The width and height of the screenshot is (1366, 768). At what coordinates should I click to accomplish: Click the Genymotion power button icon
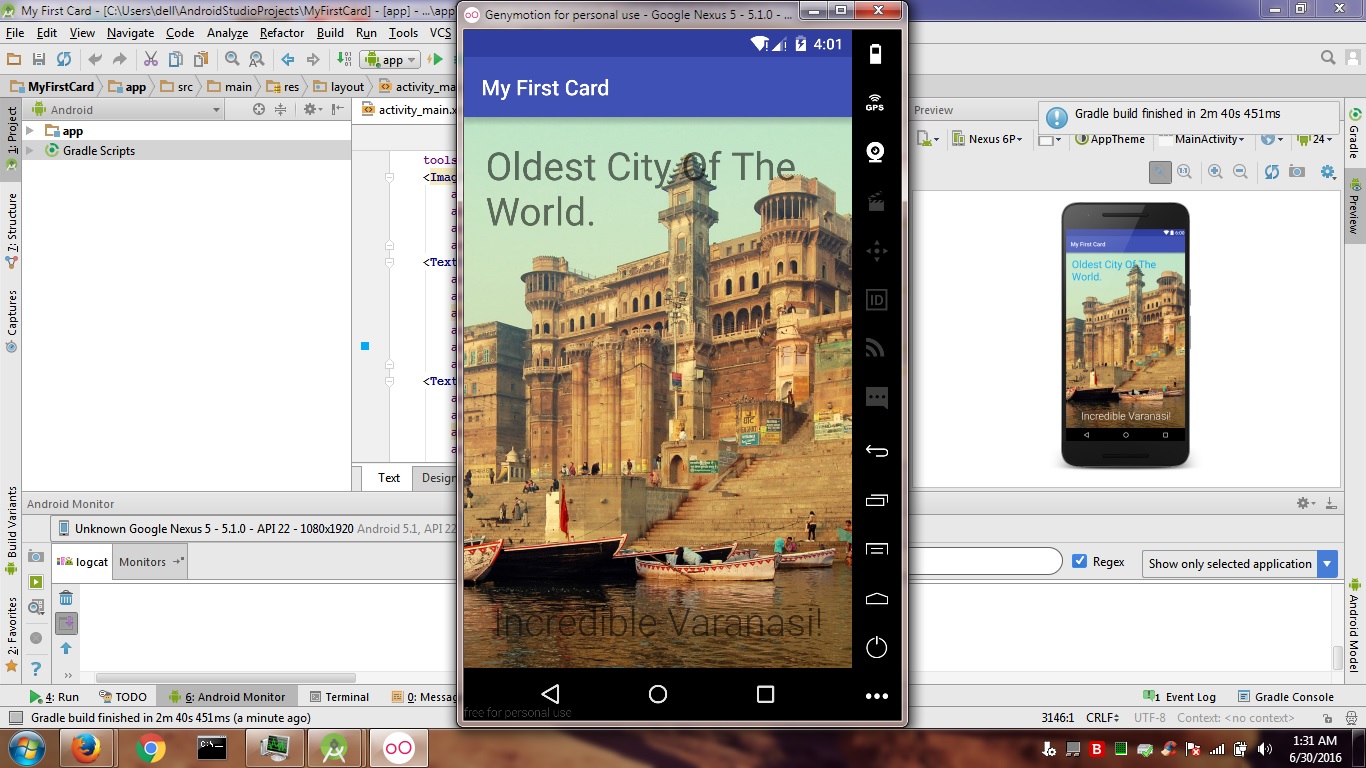point(876,647)
